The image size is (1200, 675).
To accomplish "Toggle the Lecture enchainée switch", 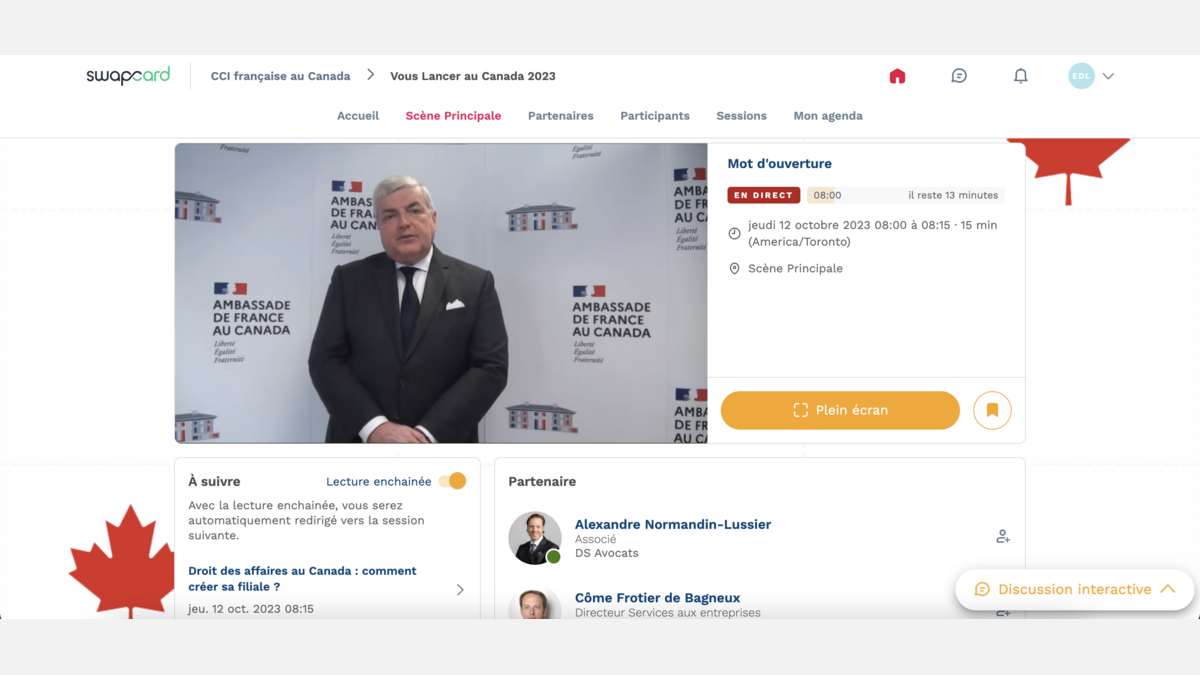I will click(x=452, y=481).
